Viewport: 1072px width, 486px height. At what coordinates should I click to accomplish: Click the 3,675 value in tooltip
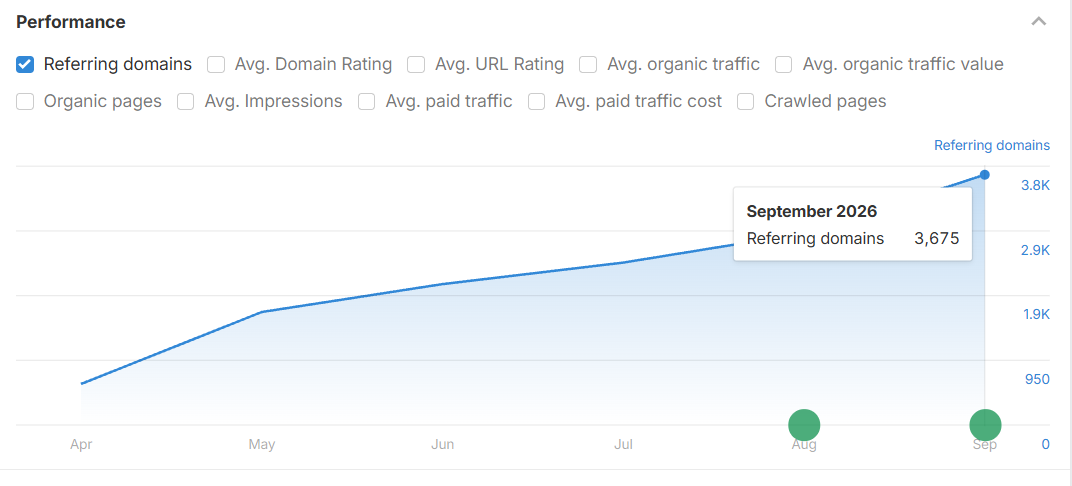pos(937,239)
